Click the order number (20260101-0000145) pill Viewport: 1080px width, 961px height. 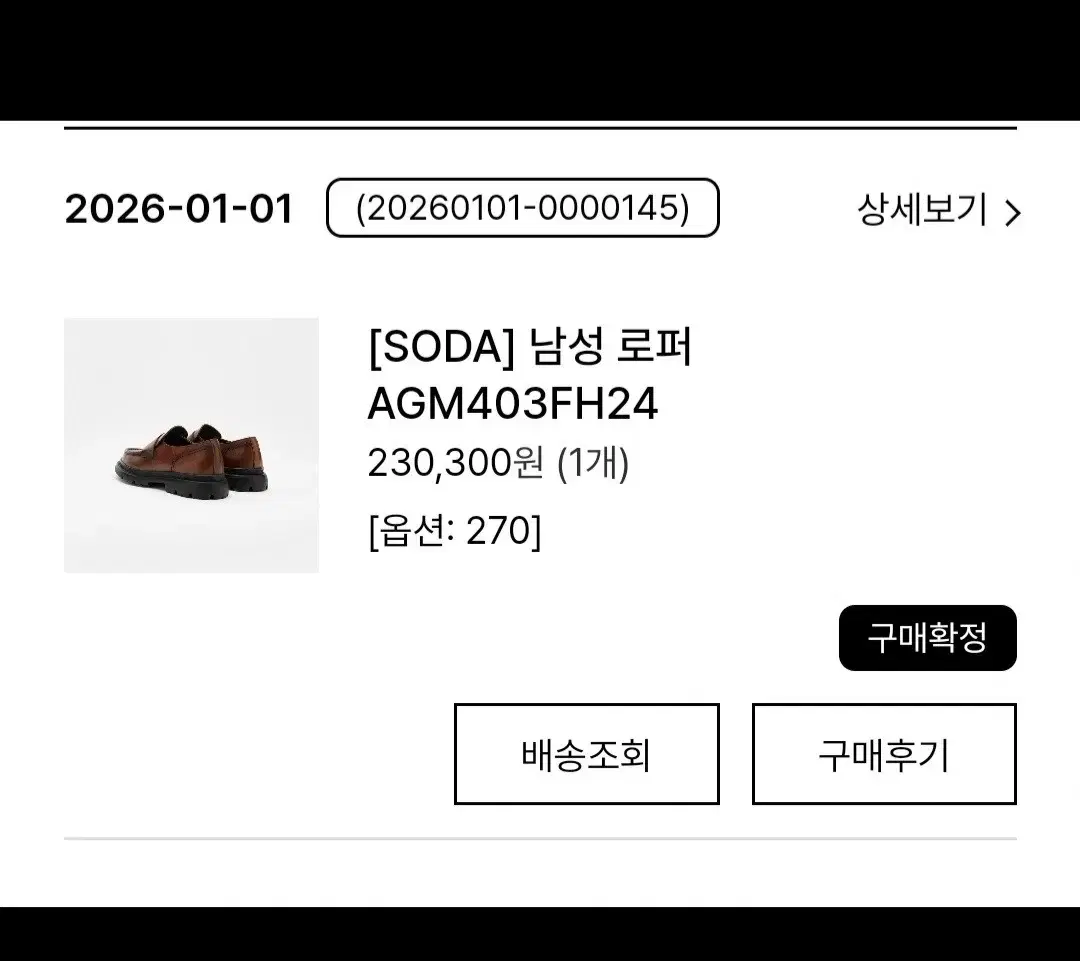point(524,208)
